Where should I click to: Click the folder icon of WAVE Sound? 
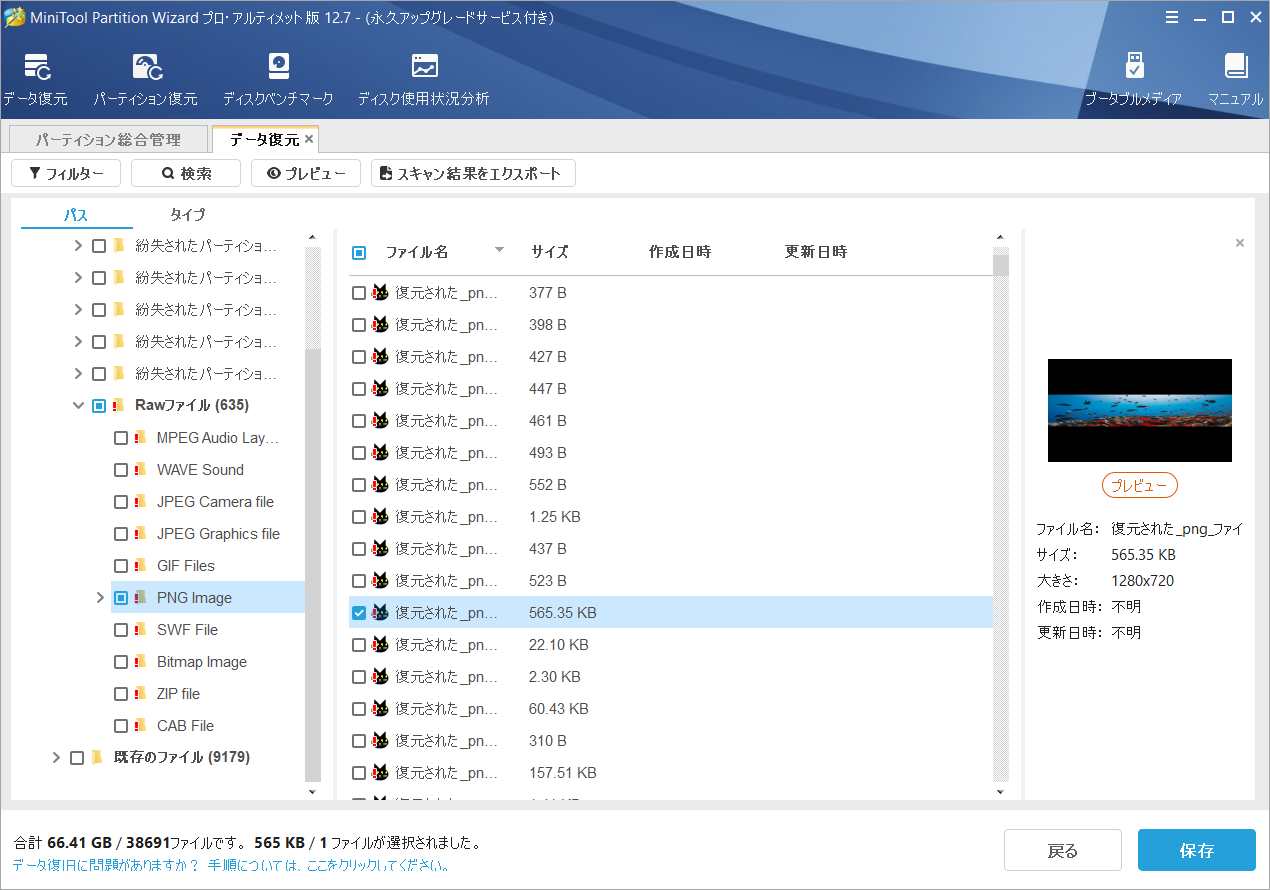coord(140,470)
